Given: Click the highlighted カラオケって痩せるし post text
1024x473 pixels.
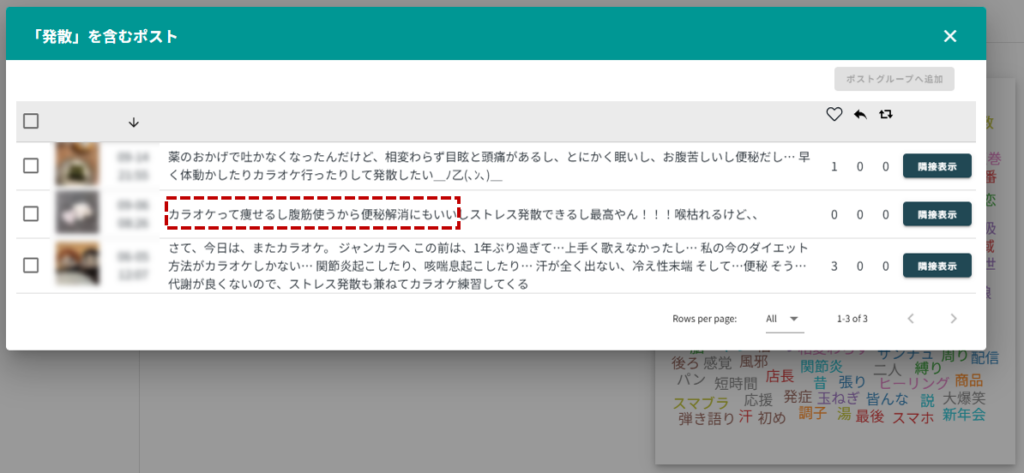Looking at the screenshot, I should pyautogui.click(x=312, y=214).
